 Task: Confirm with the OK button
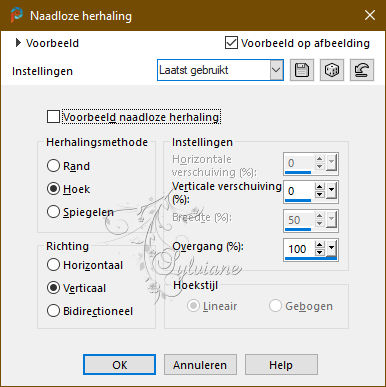(119, 365)
